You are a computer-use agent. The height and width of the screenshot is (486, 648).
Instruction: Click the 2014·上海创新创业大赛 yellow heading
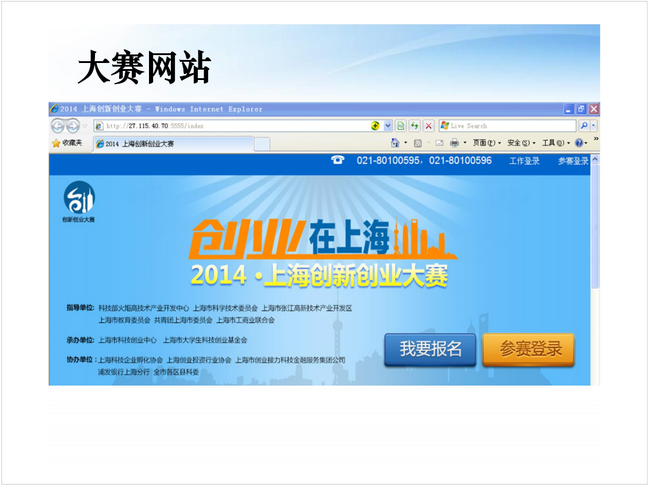[319, 276]
